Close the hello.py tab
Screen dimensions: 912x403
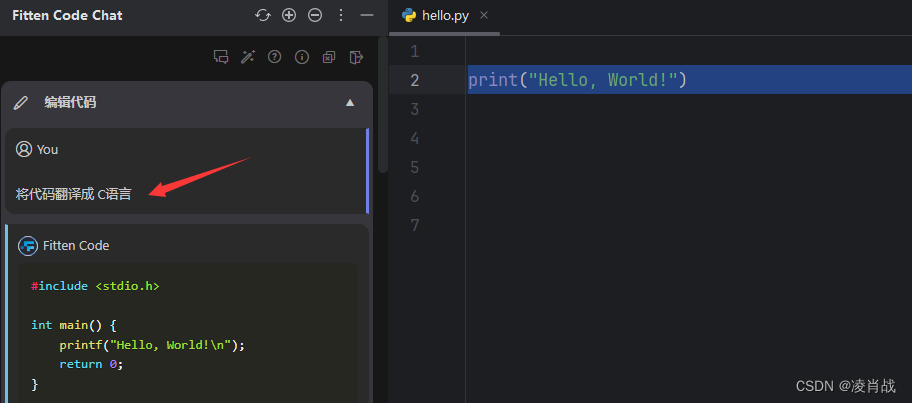tap(484, 15)
